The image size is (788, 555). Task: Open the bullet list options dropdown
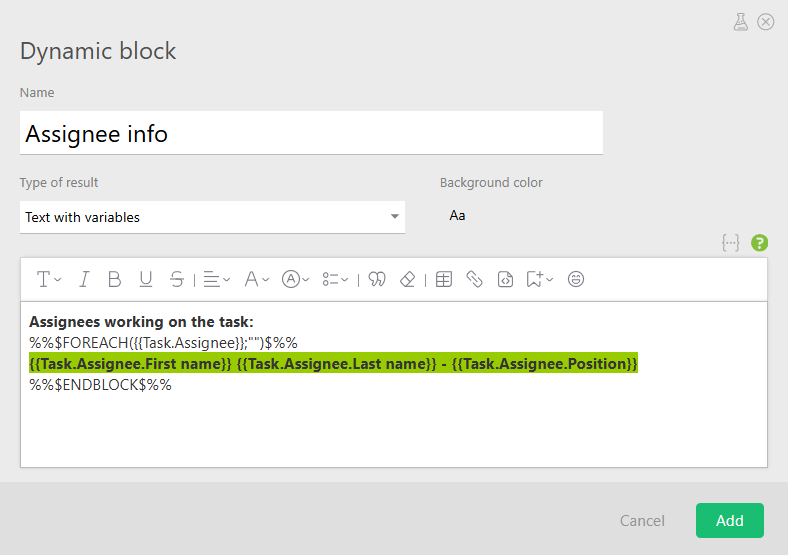(336, 280)
